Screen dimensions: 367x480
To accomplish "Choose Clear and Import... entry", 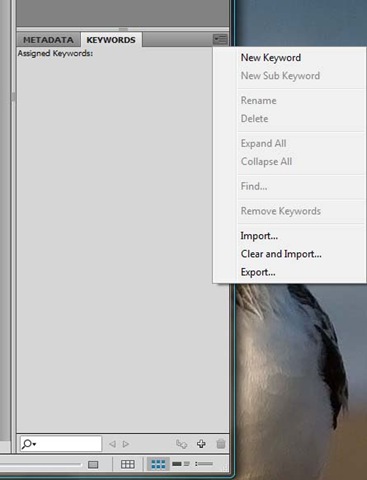I will point(281,254).
